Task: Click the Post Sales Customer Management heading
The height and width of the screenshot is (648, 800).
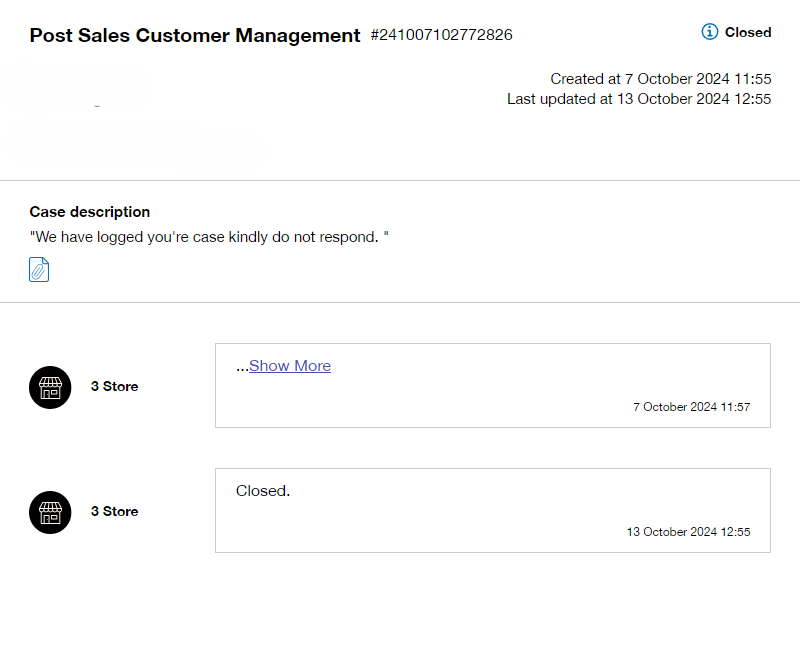Action: pos(195,35)
